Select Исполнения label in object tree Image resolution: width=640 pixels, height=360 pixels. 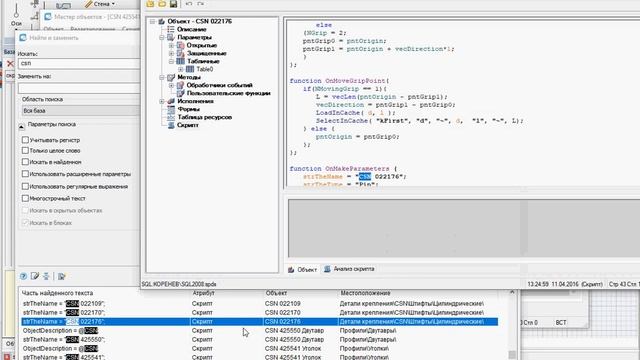pyautogui.click(x=196, y=101)
